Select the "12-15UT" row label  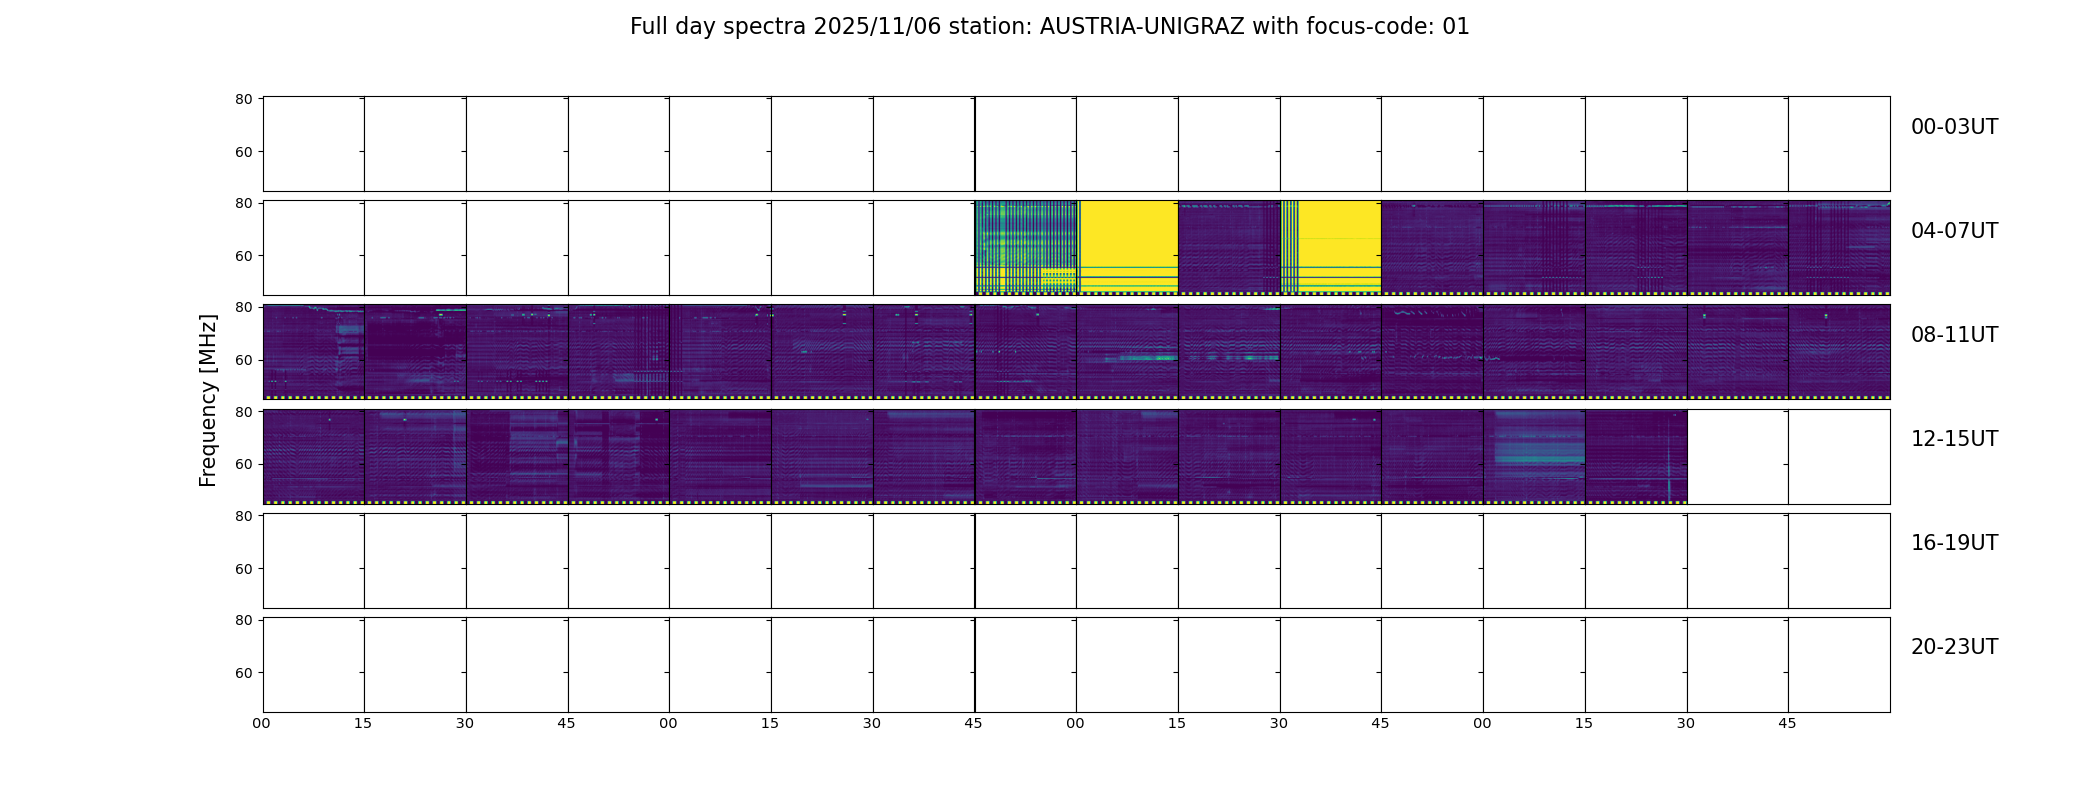1954,439
